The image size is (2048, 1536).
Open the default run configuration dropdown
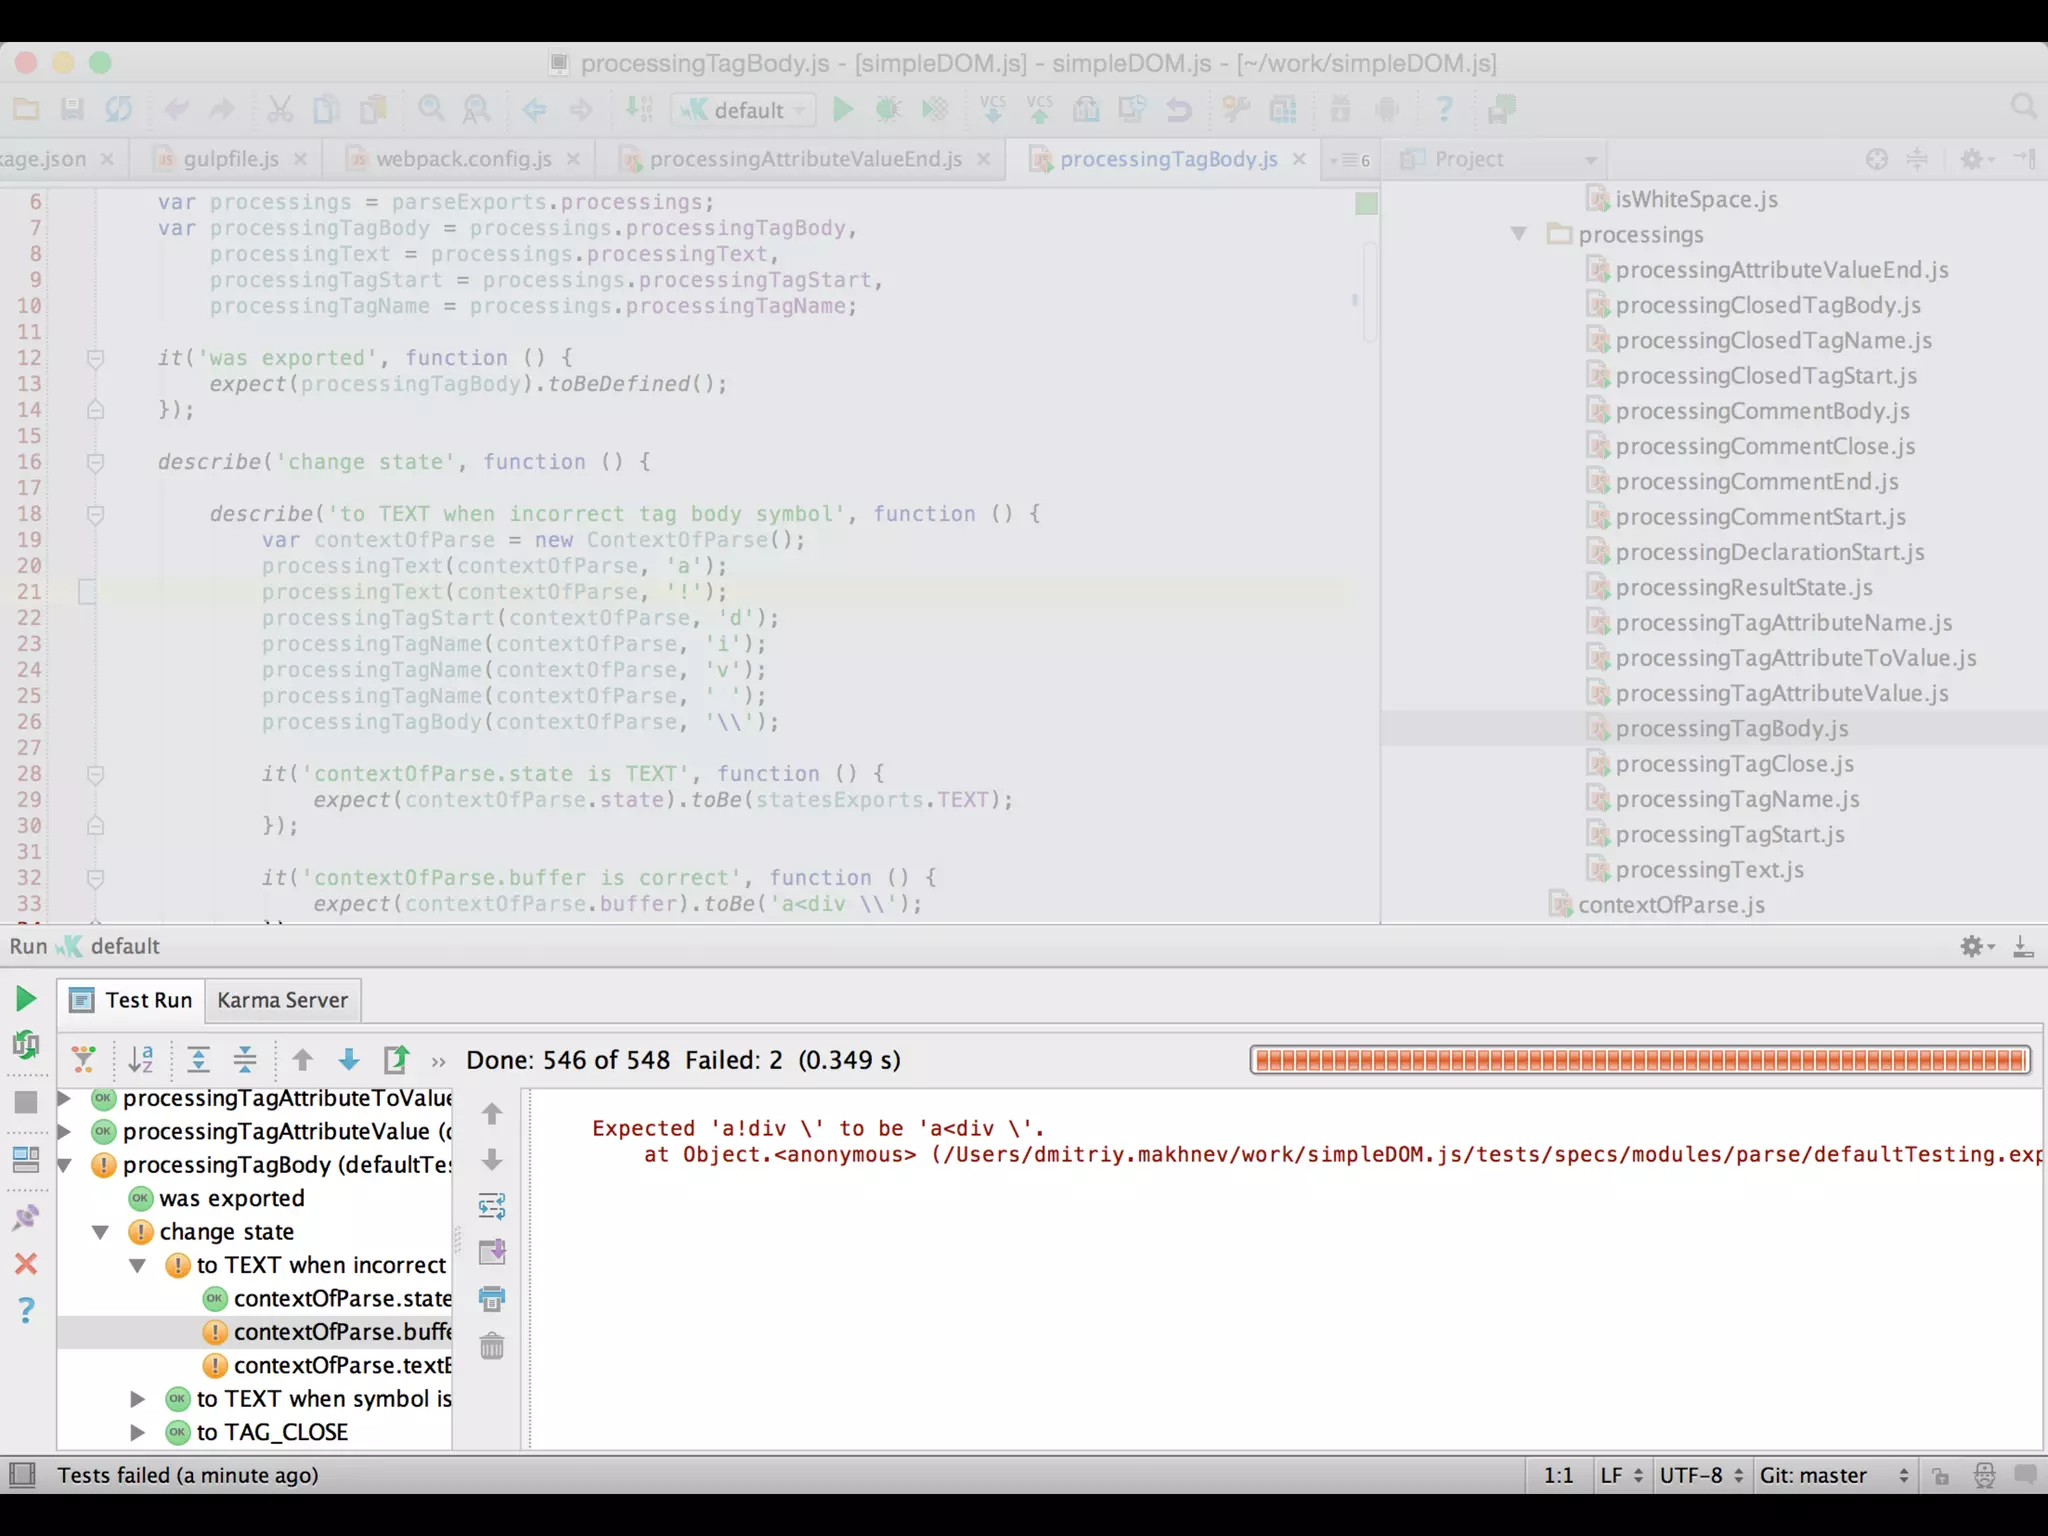[x=746, y=110]
